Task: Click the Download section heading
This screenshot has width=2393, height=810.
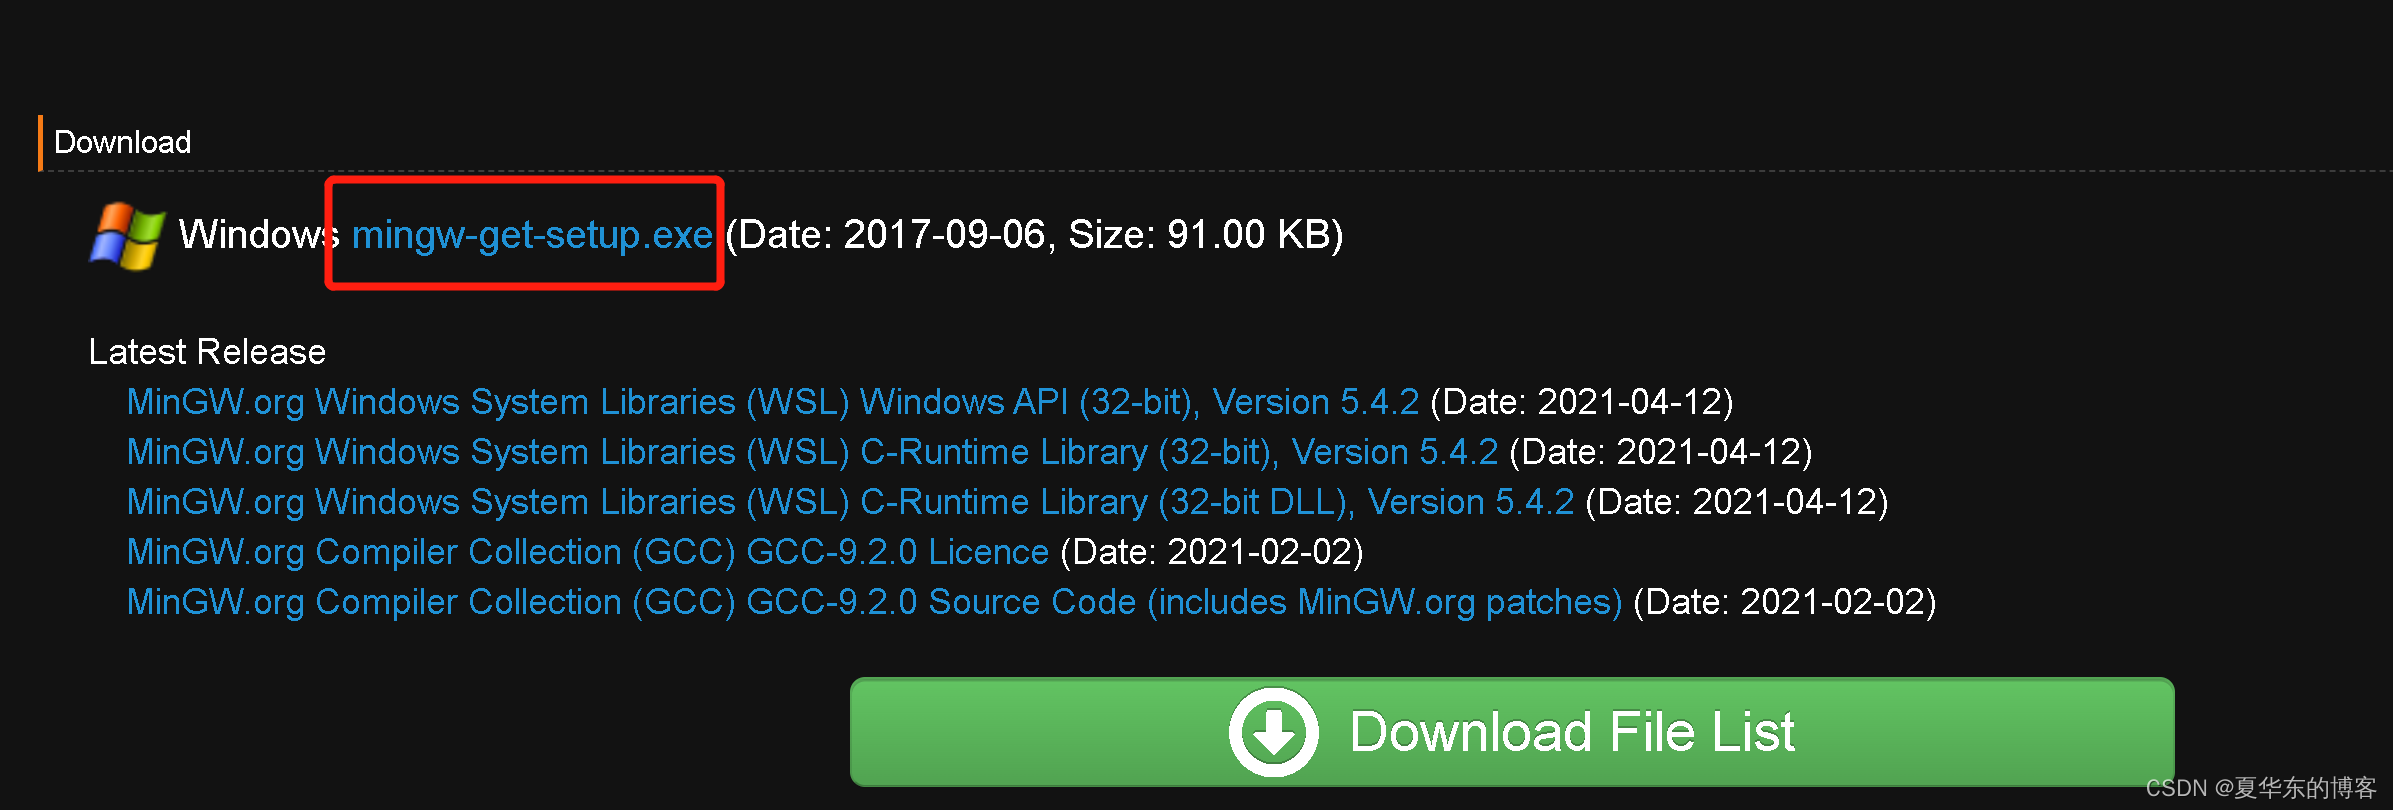Action: (122, 142)
